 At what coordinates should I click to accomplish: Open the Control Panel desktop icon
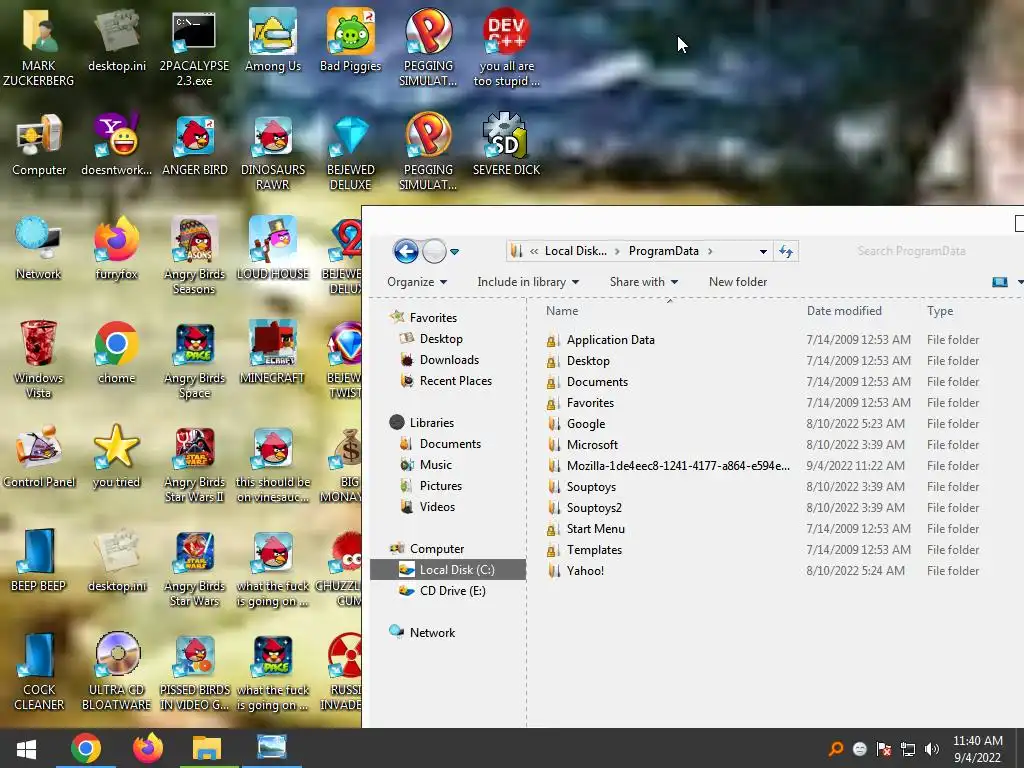point(39,456)
